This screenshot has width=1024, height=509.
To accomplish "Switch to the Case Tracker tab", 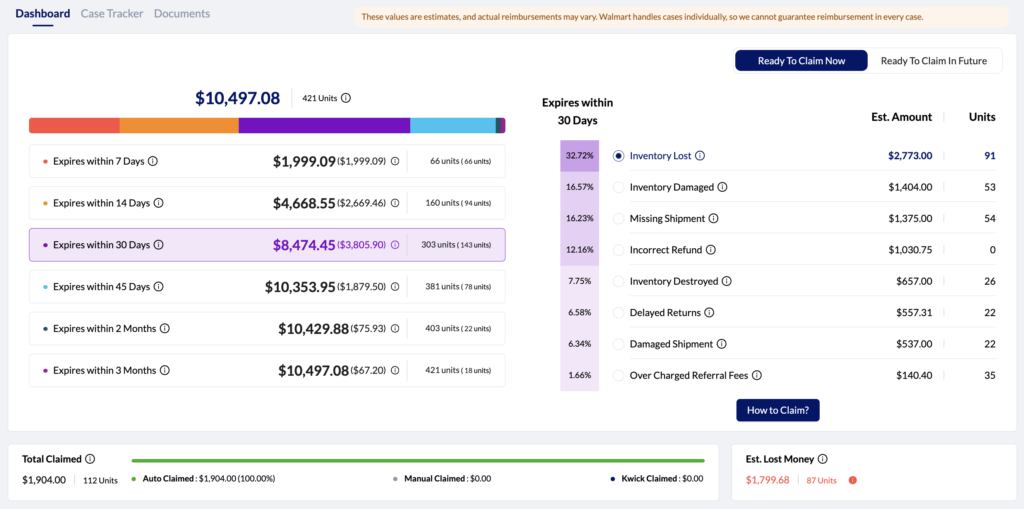I will tap(112, 14).
